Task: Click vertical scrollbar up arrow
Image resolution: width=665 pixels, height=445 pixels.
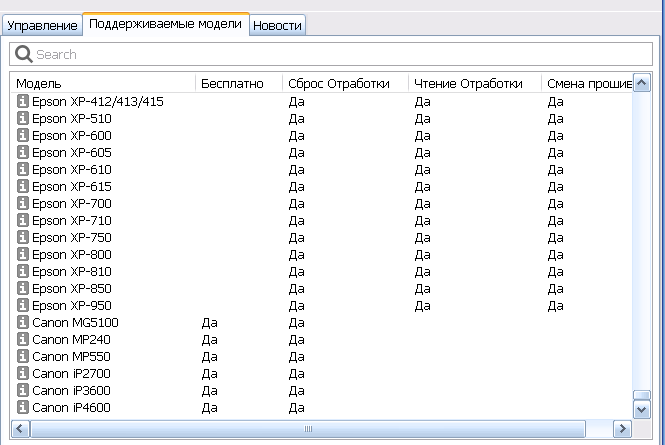Action: (642, 83)
